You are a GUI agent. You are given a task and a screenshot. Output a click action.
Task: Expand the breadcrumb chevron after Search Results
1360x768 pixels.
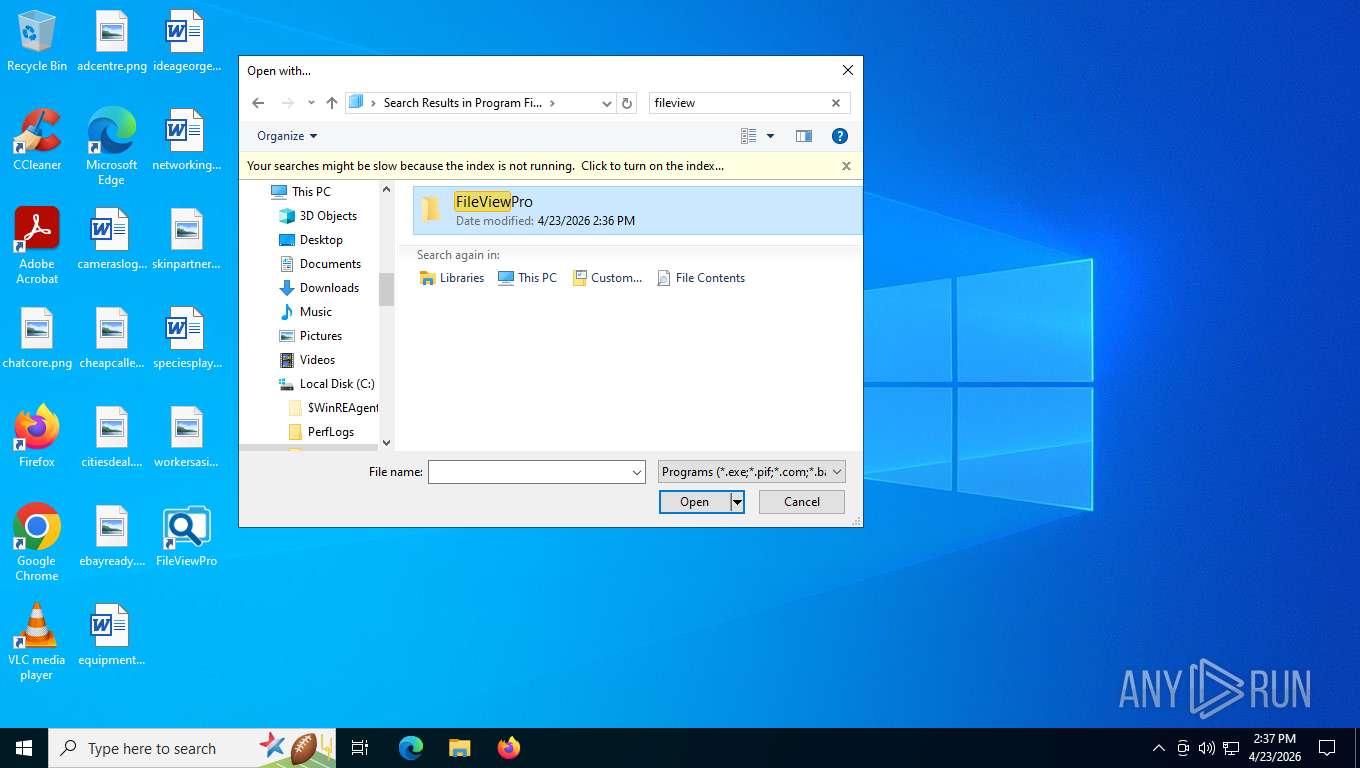(552, 103)
